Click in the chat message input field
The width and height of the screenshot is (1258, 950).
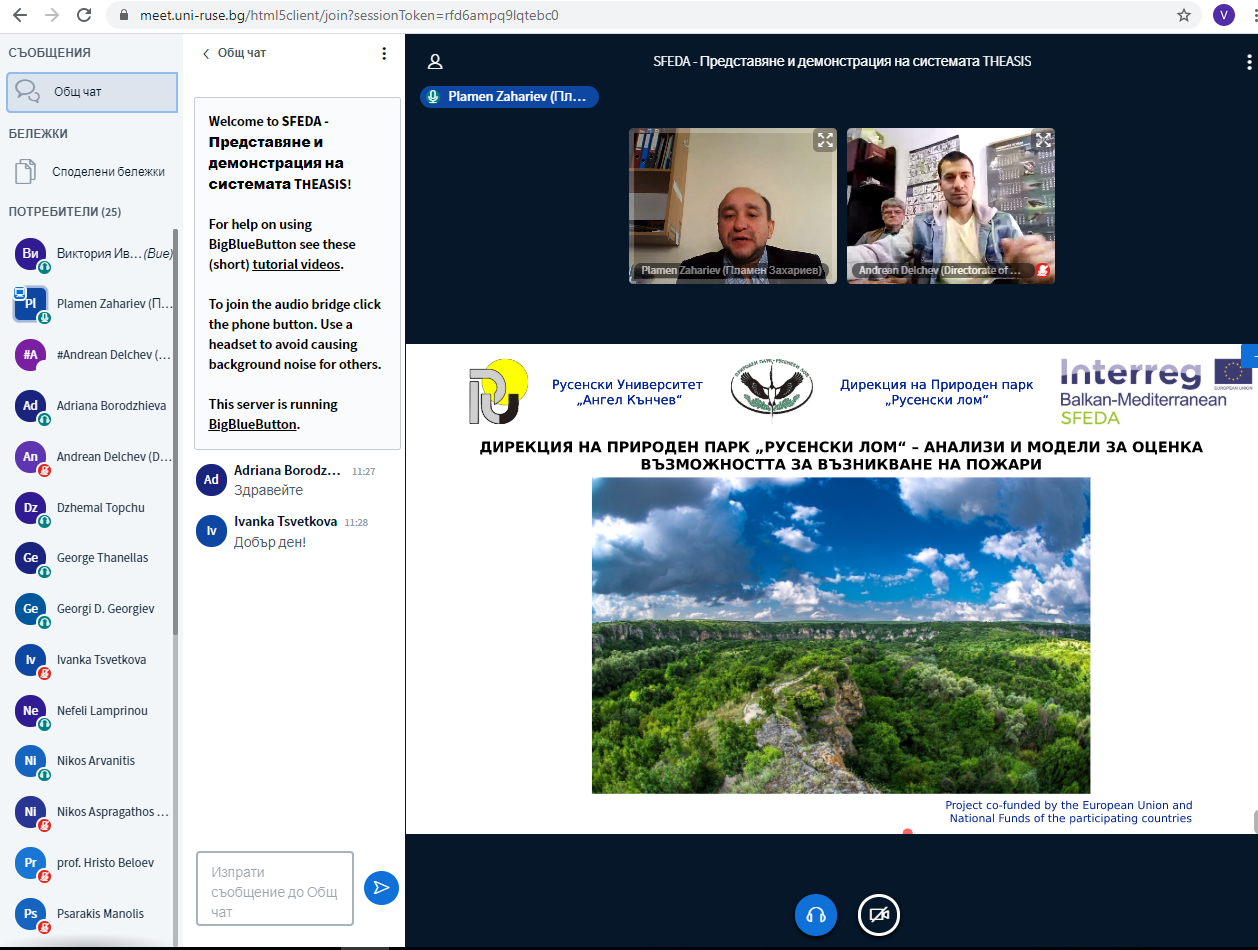coord(275,888)
